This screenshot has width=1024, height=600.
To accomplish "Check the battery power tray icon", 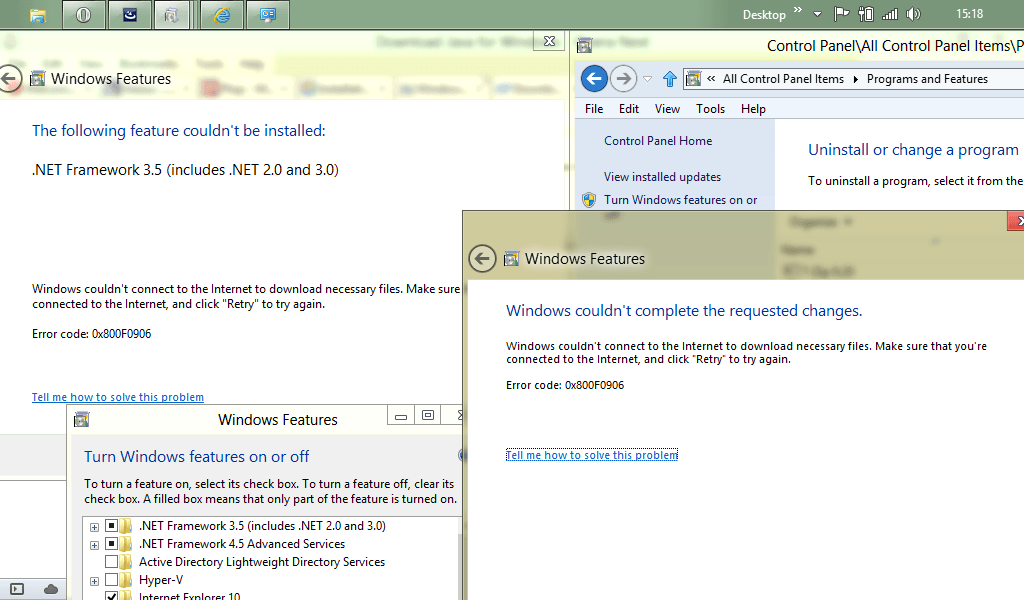I will (x=865, y=14).
